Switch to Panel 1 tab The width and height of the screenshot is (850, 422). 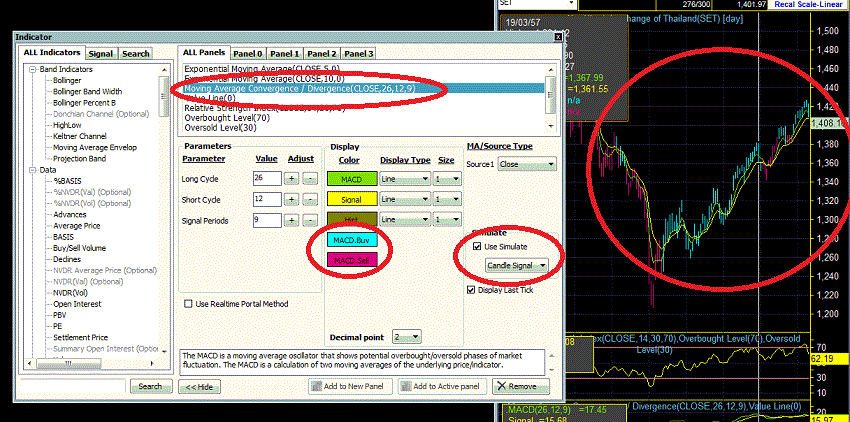click(285, 54)
